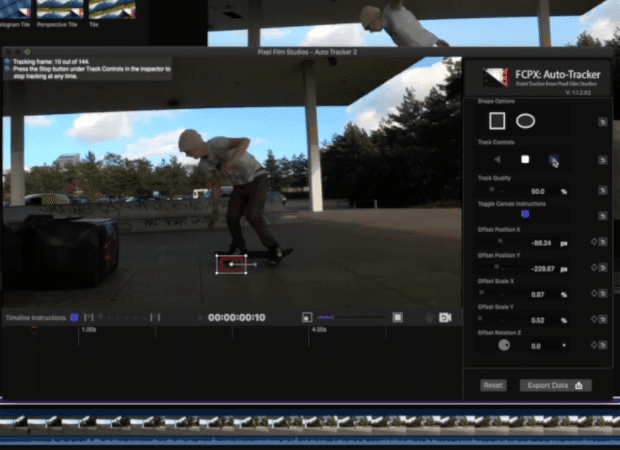Click the 1.00s mark on timeline ruler
Viewport: 620px width, 450px height.
pyautogui.click(x=89, y=329)
